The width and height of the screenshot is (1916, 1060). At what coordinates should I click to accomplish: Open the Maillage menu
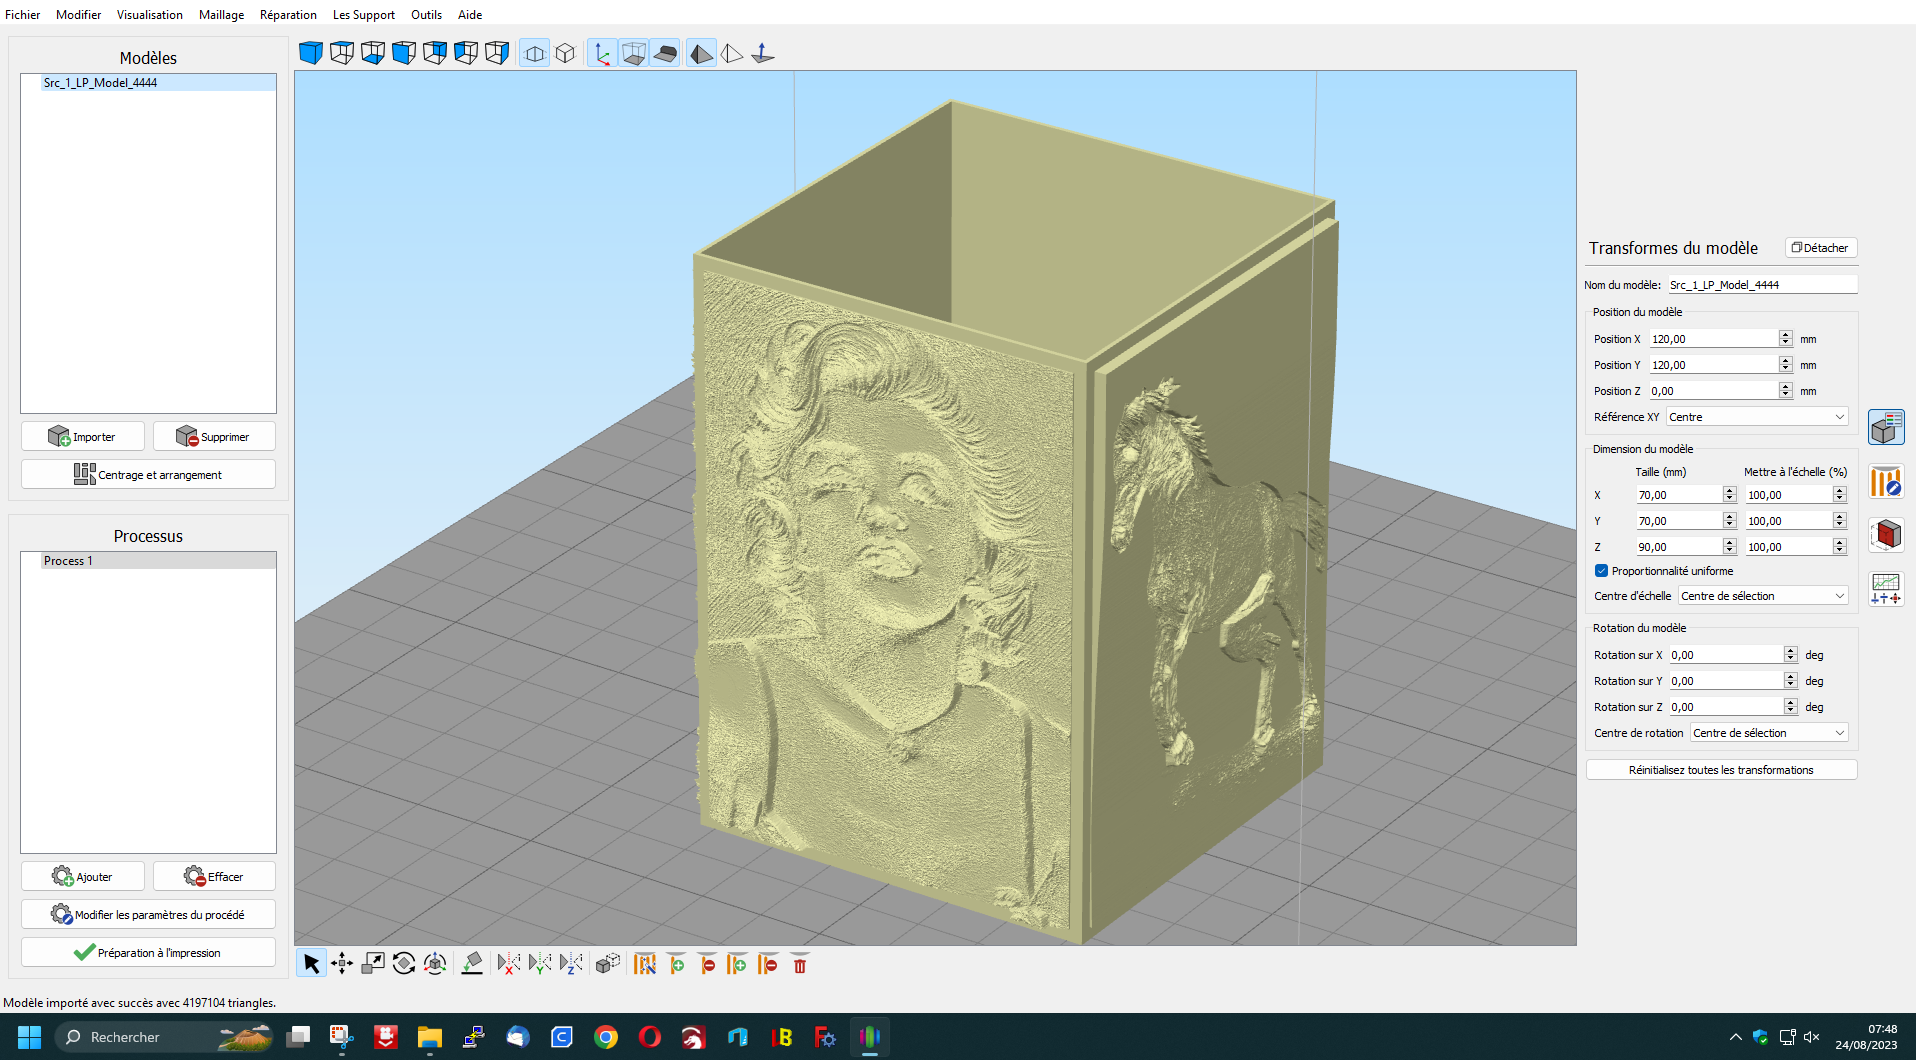pyautogui.click(x=222, y=15)
